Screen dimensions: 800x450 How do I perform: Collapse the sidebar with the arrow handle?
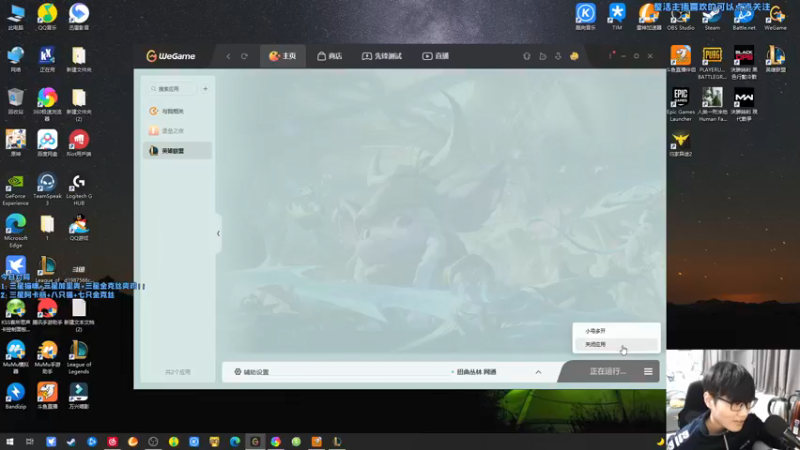pos(218,234)
